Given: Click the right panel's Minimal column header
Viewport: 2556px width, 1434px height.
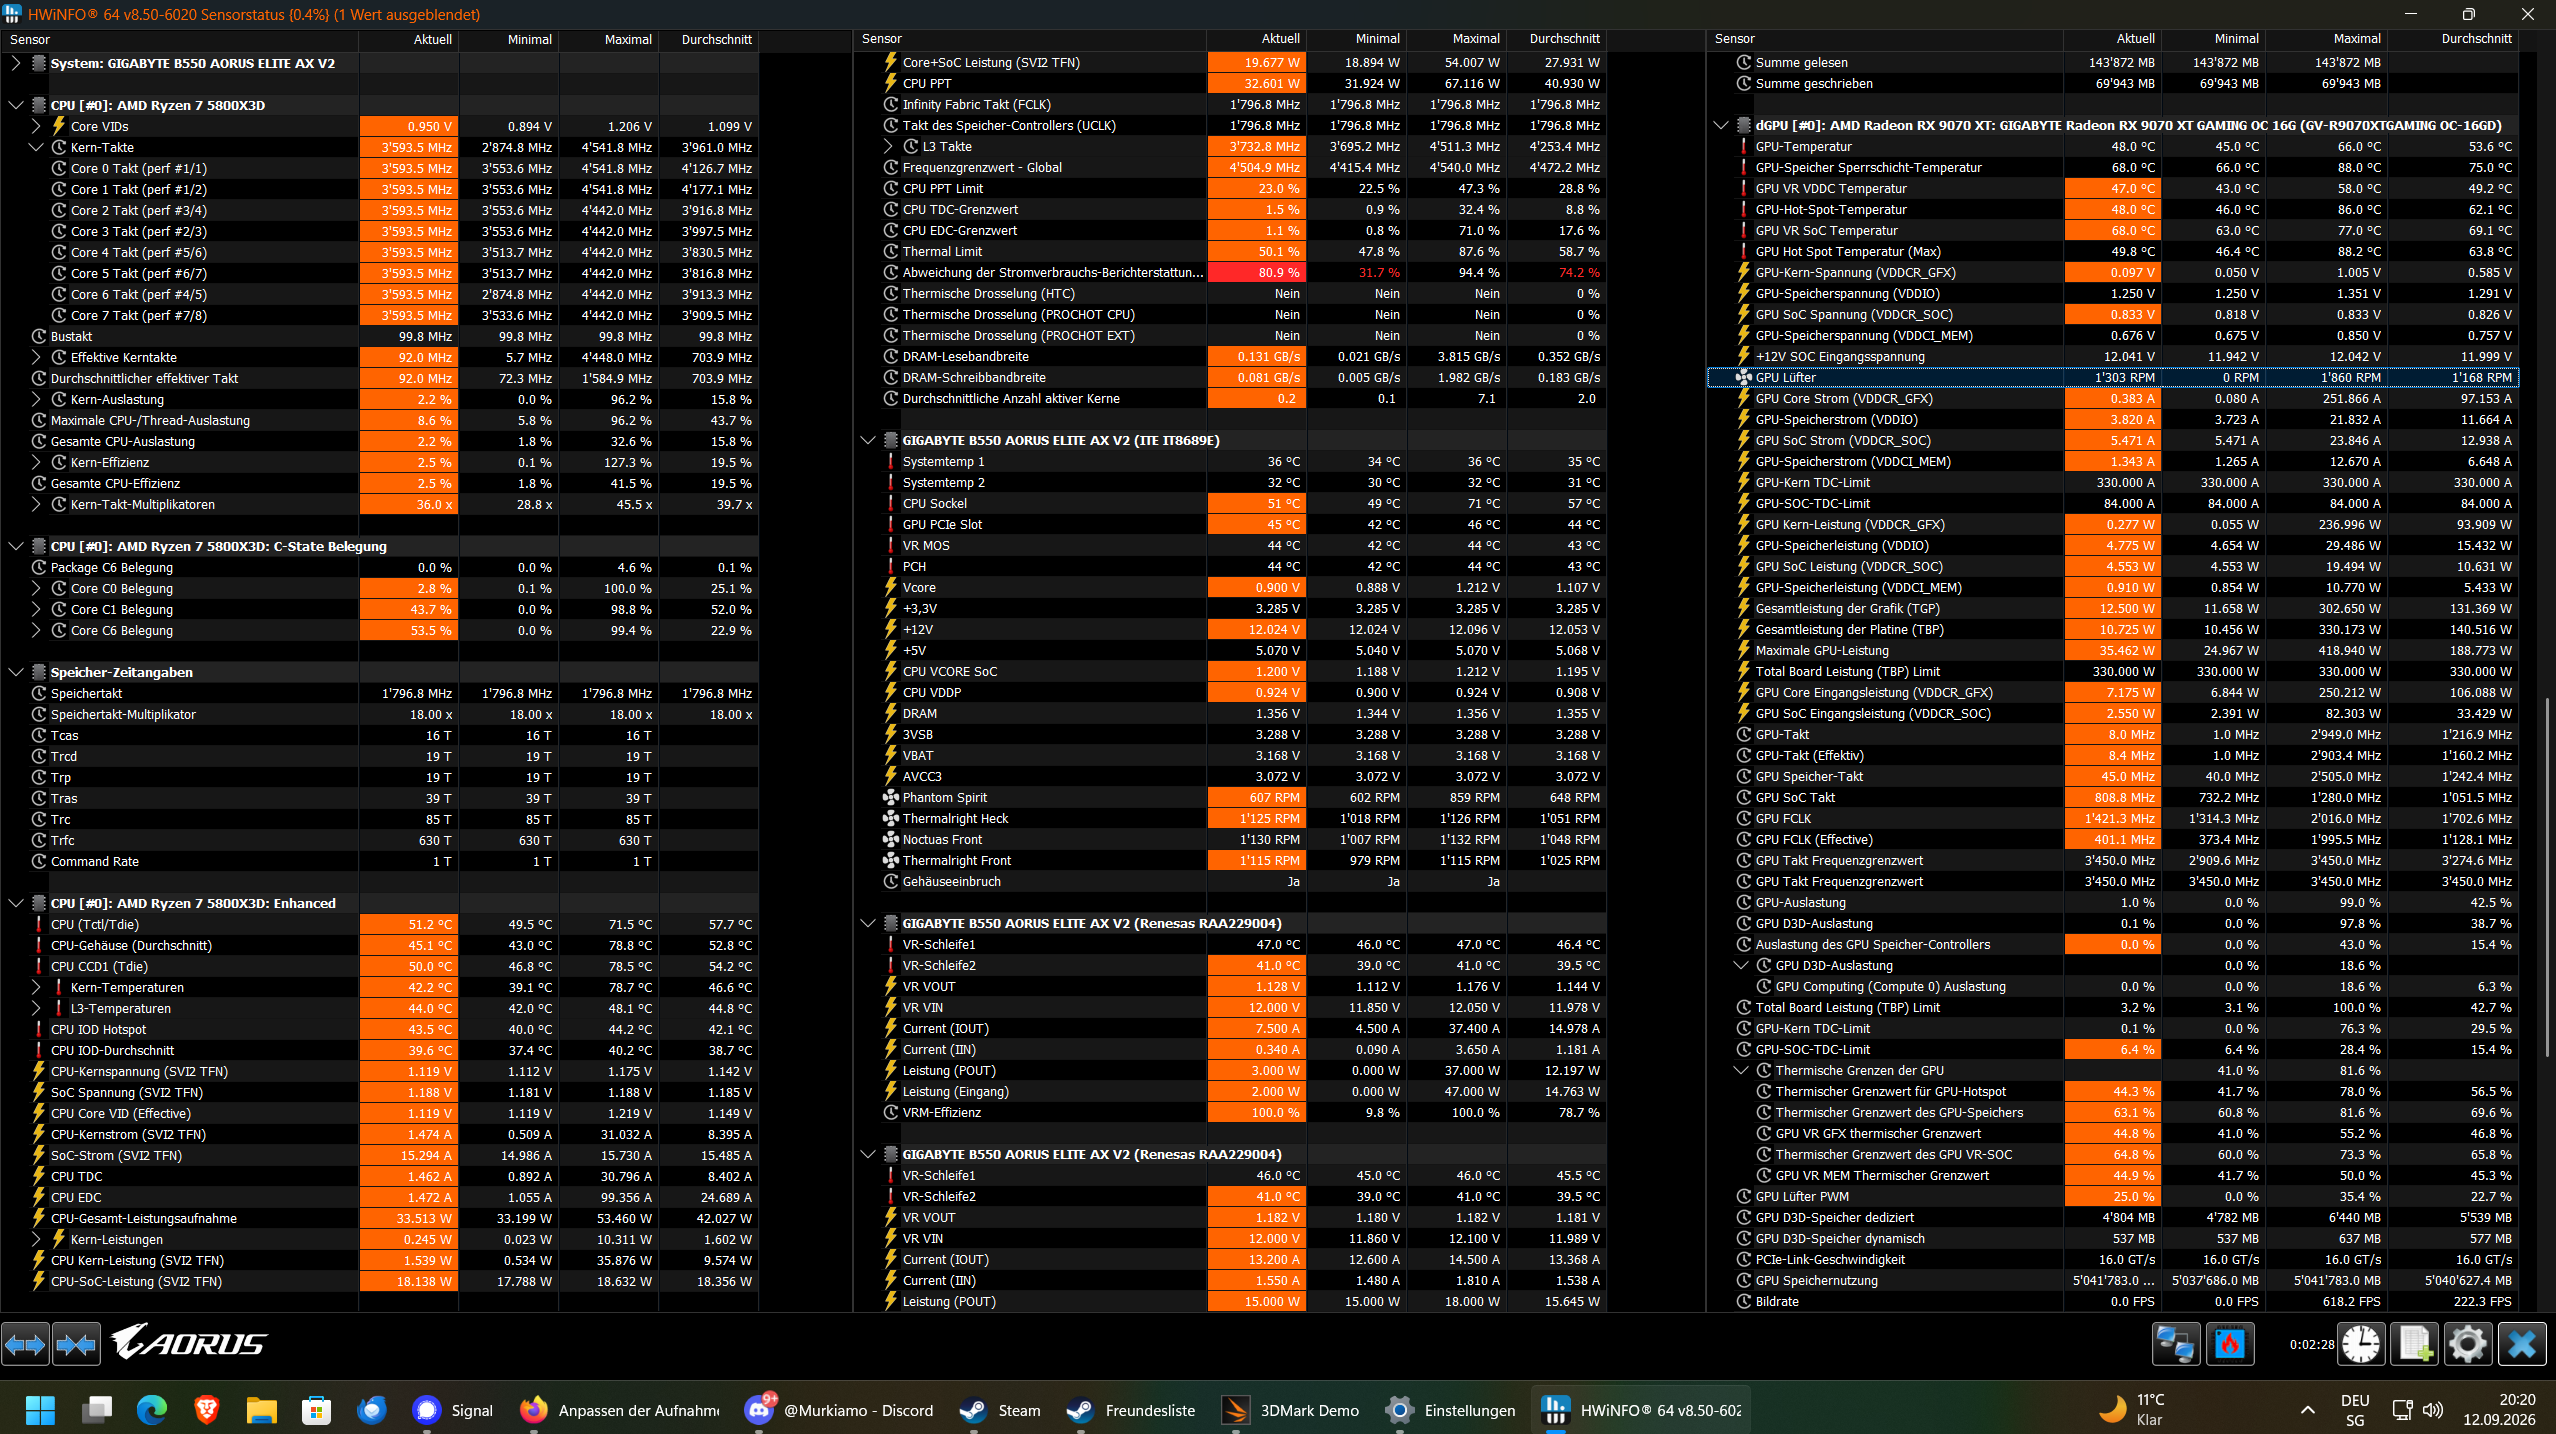Looking at the screenshot, I should click(x=2214, y=39).
